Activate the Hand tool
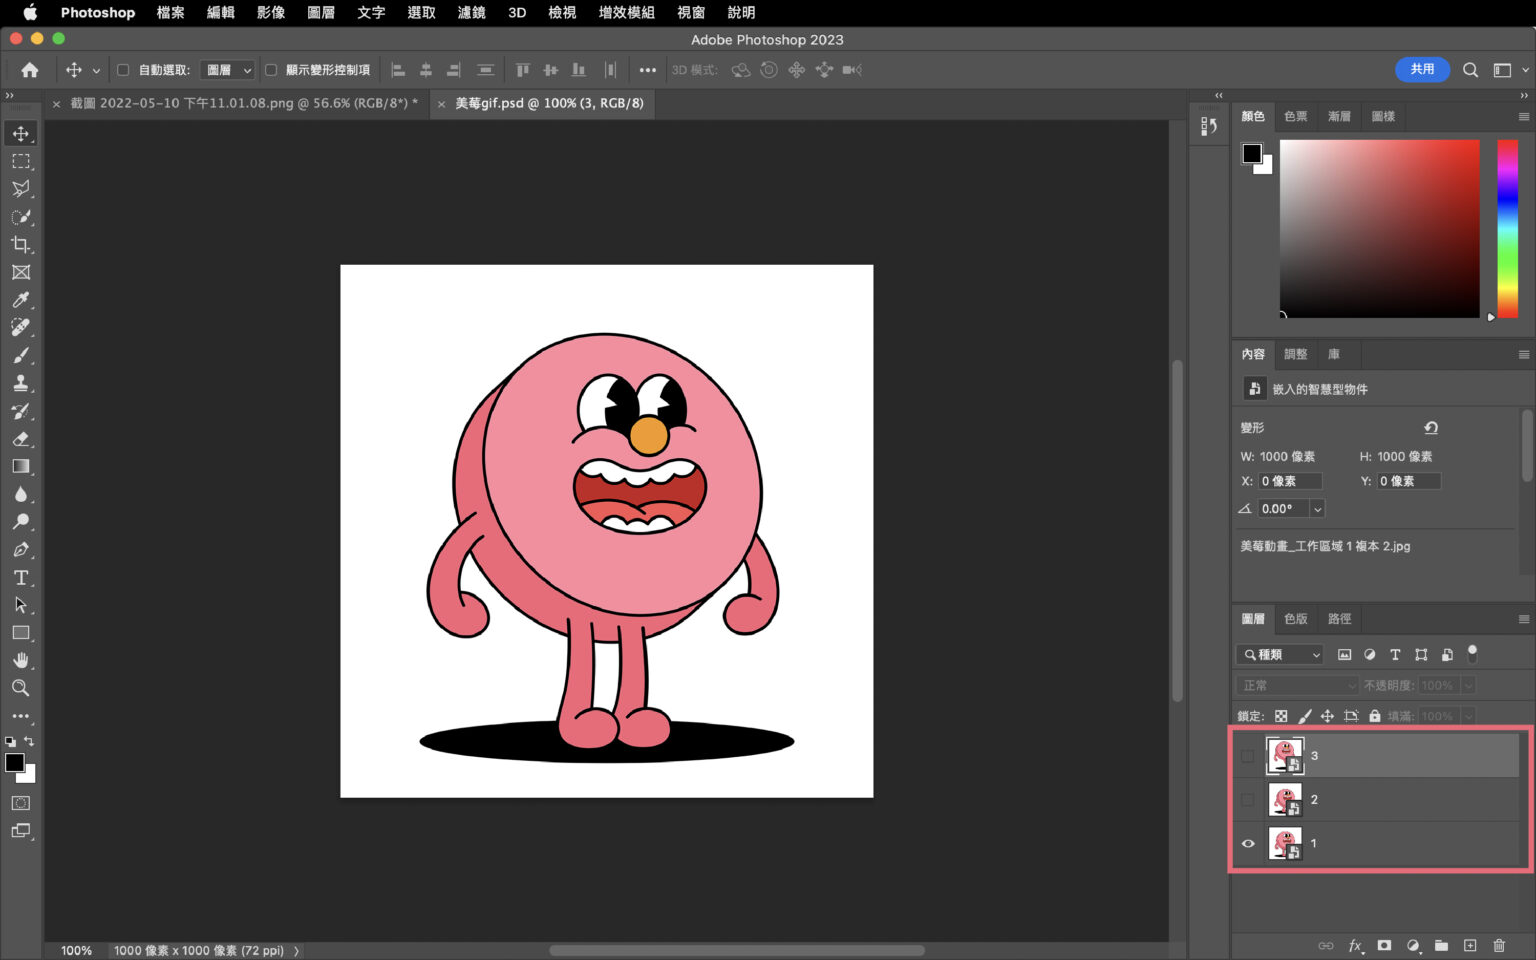Image resolution: width=1536 pixels, height=960 pixels. point(21,661)
